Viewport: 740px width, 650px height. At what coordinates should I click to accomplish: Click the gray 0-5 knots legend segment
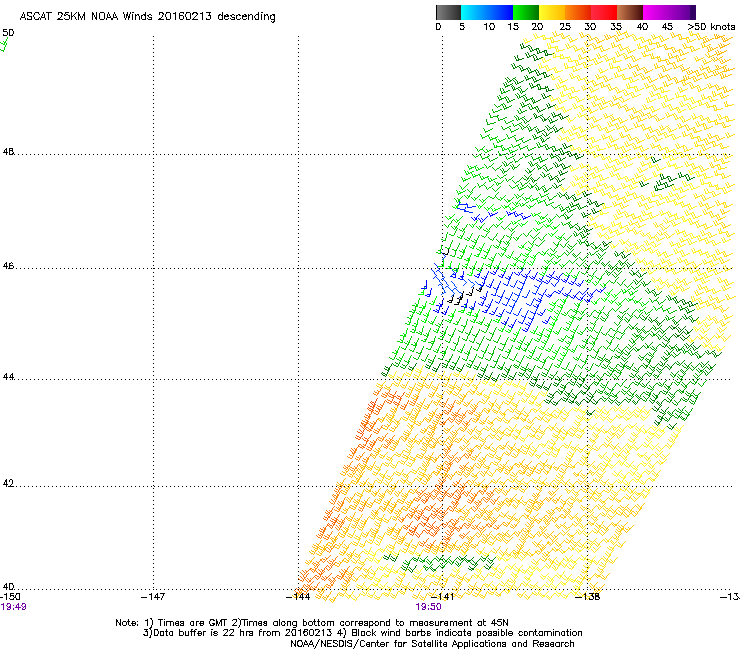(448, 12)
